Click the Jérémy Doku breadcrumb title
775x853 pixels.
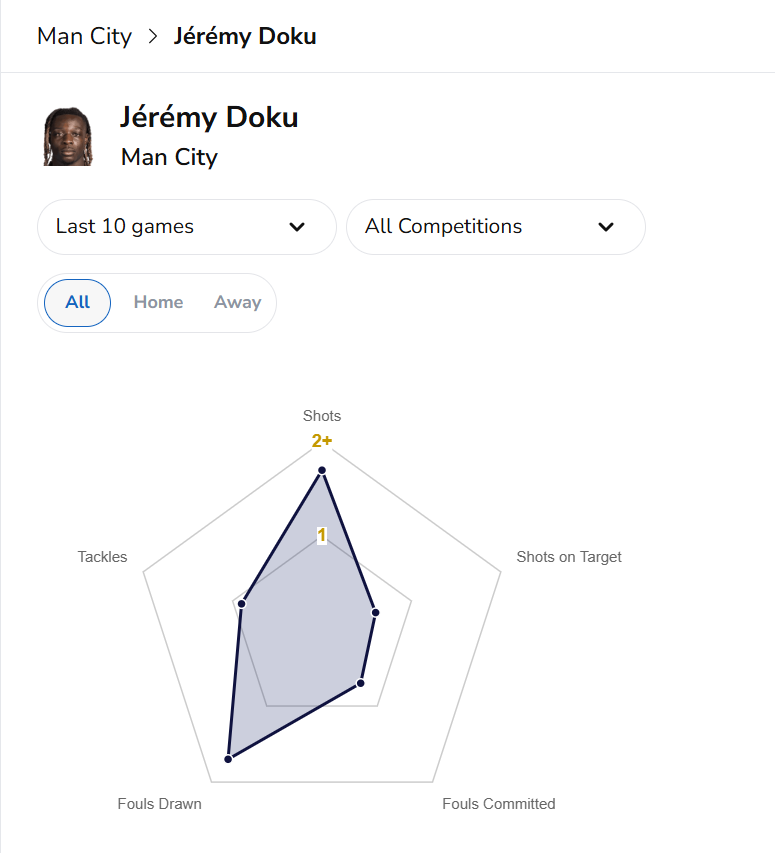(245, 37)
